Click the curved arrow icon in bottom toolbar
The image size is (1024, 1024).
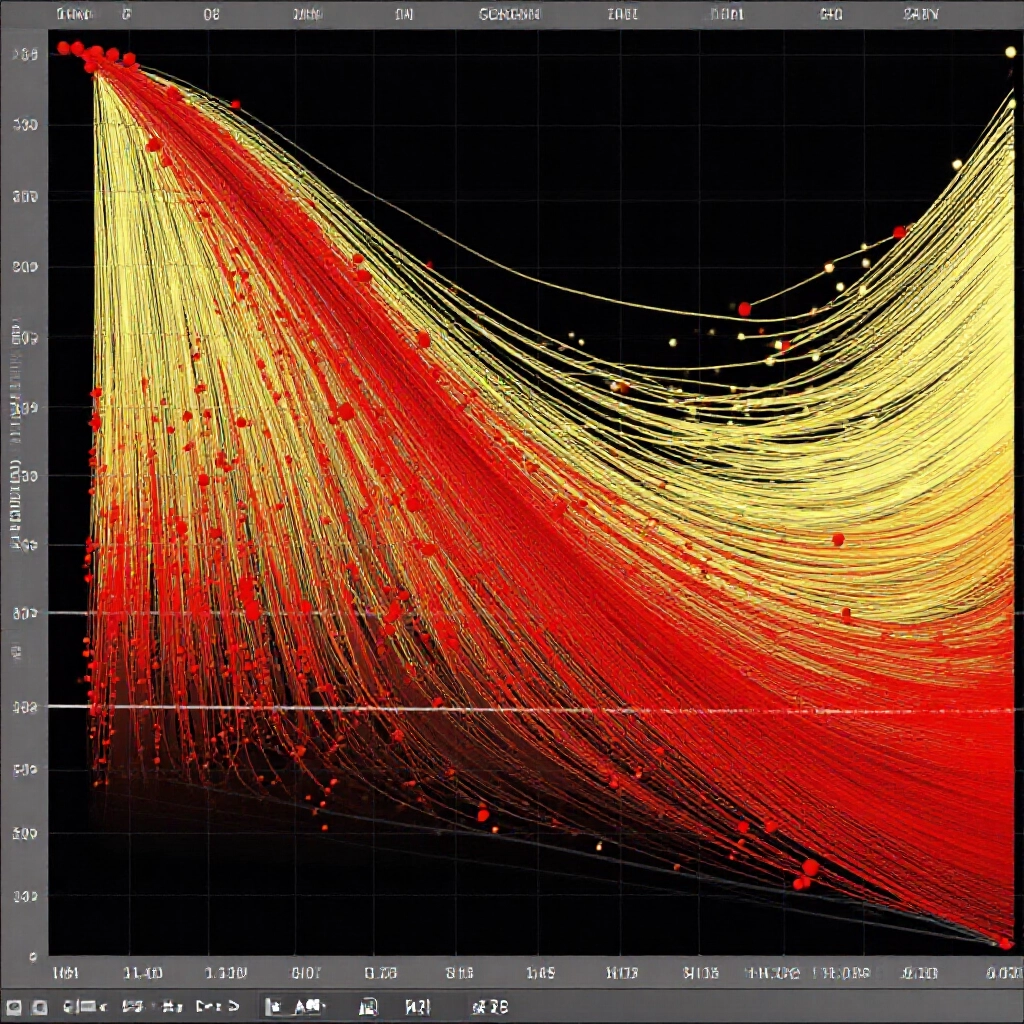pos(233,1006)
